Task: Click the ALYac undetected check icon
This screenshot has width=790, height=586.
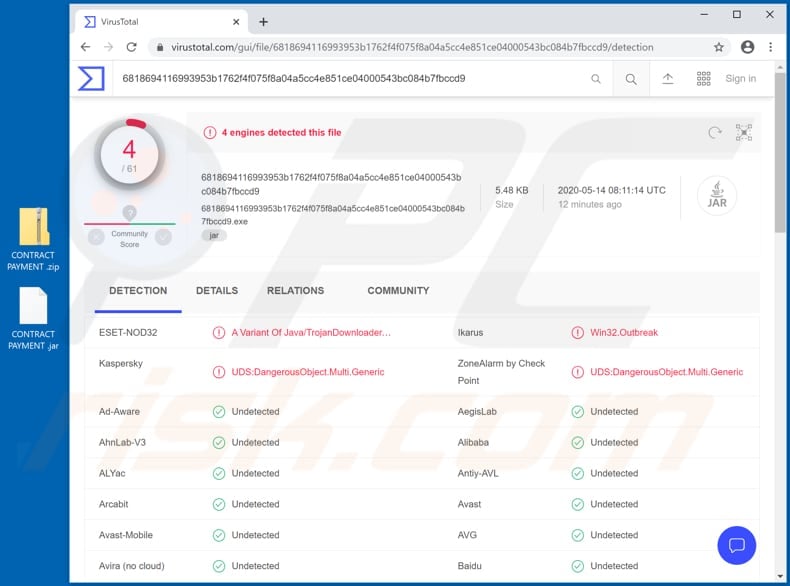Action: click(x=219, y=474)
